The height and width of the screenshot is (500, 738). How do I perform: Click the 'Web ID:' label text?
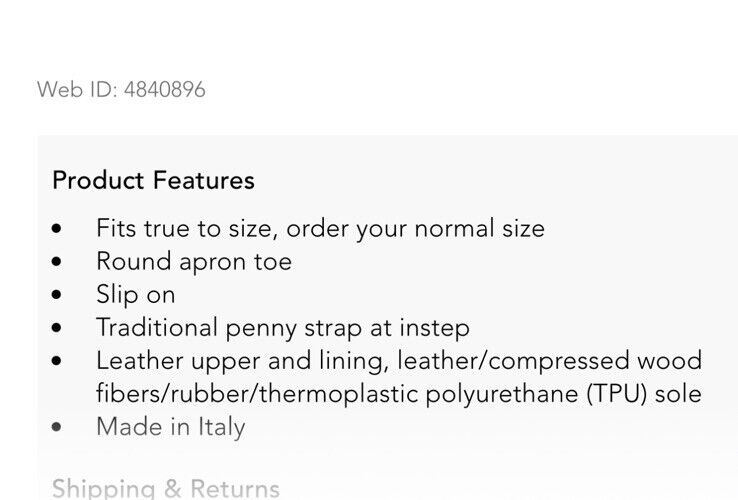(x=77, y=89)
